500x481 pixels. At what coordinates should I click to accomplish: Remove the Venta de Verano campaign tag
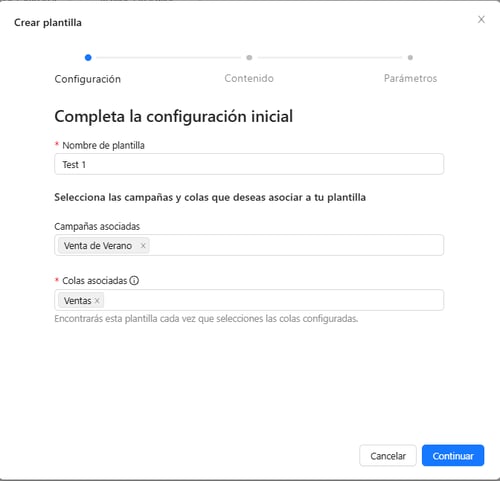pyautogui.click(x=143, y=246)
